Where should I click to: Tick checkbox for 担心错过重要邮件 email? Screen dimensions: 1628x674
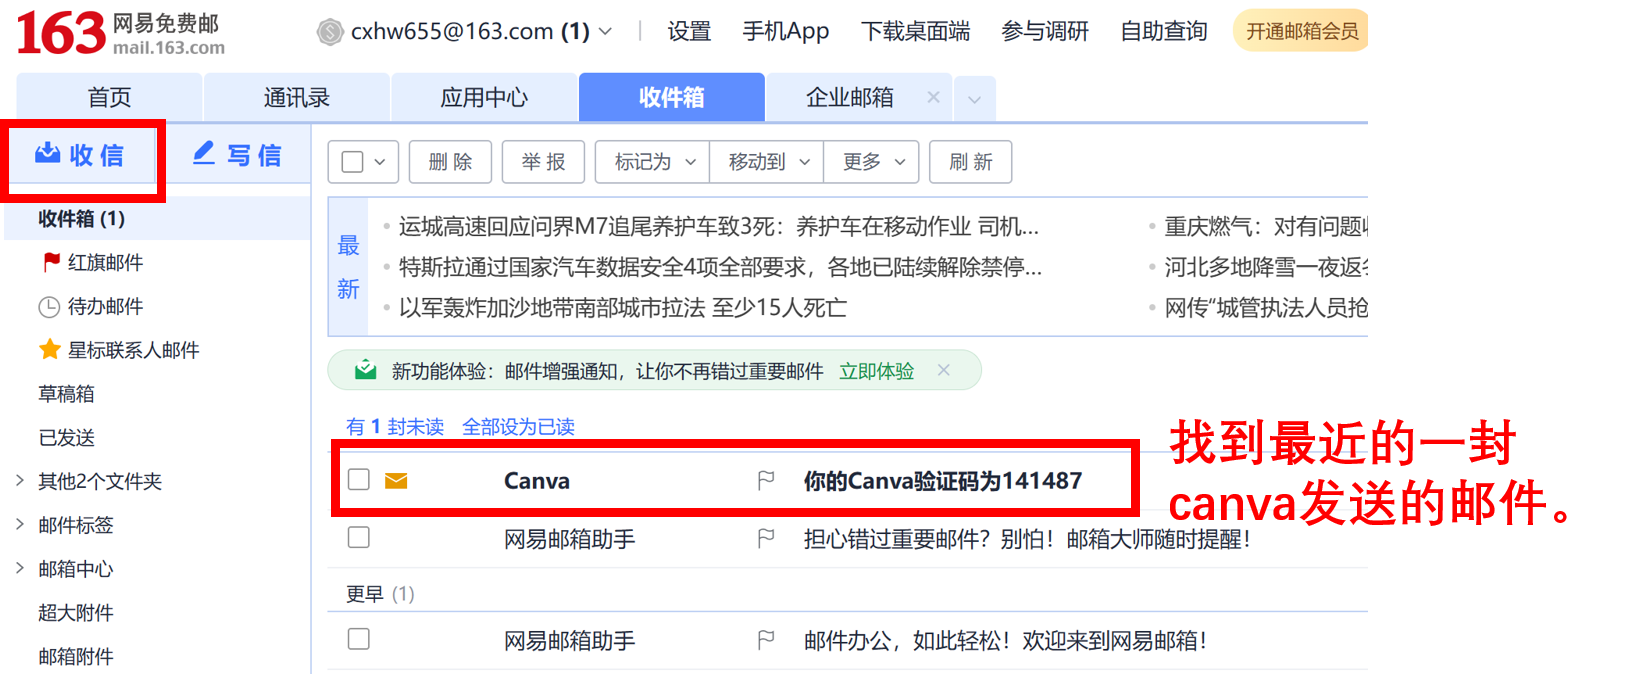pyautogui.click(x=359, y=537)
